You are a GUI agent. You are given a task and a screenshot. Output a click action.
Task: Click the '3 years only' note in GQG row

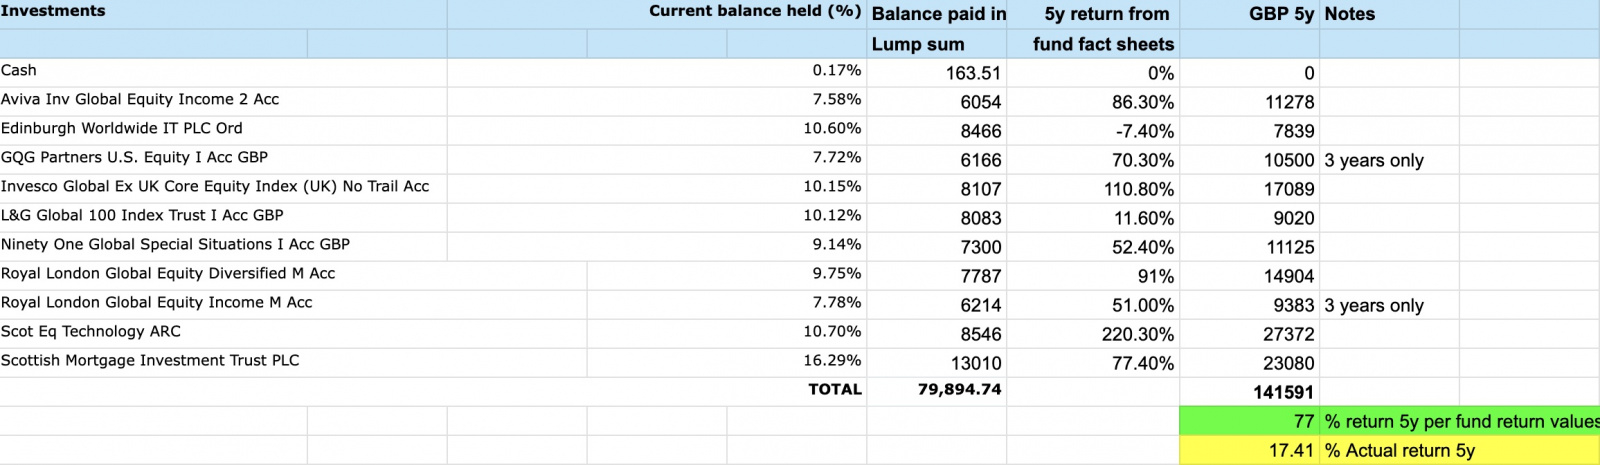pyautogui.click(x=1374, y=160)
